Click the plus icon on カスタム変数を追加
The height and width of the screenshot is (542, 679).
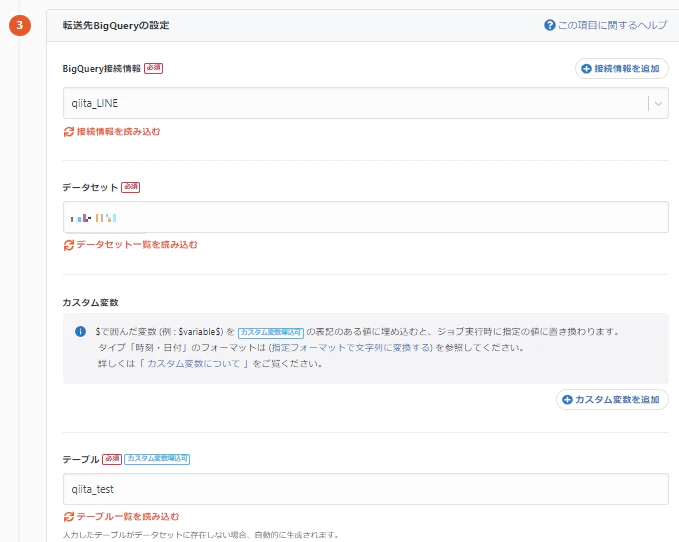(x=567, y=400)
